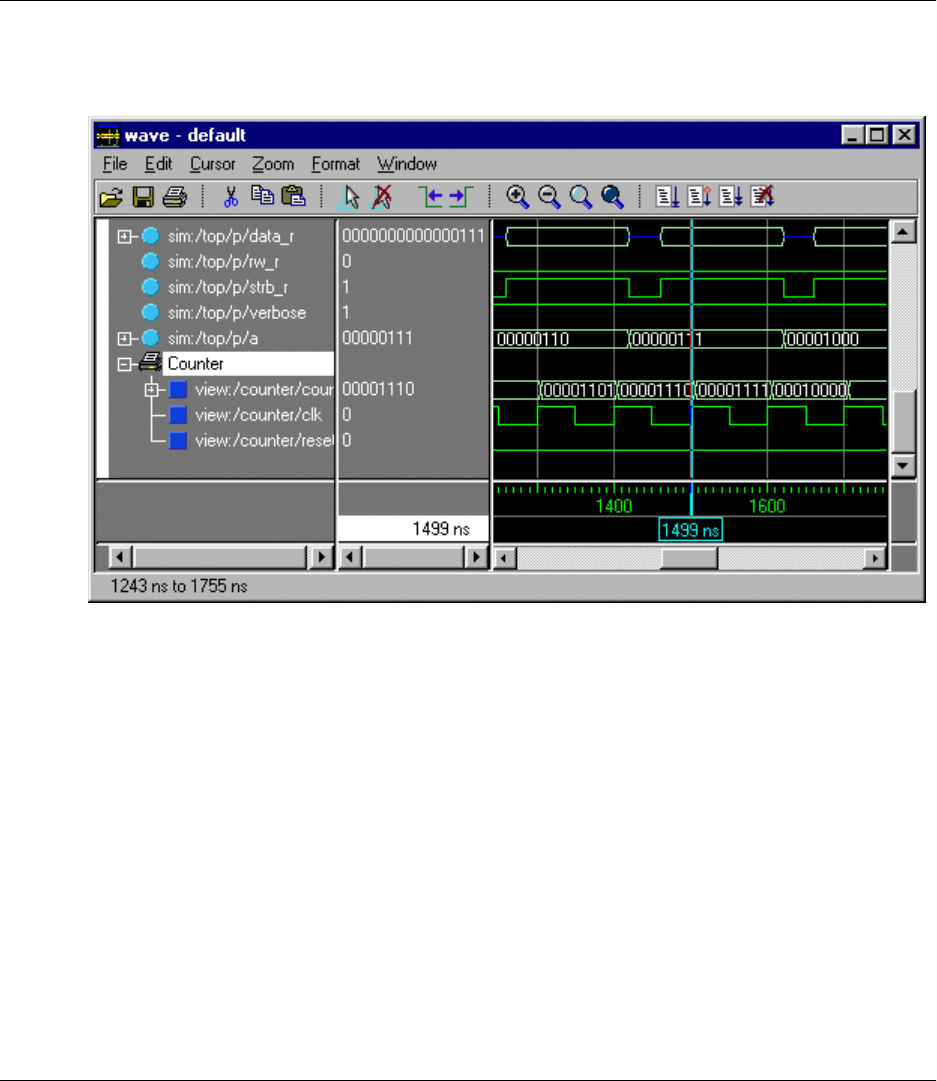
Task: Click the 00001110 count value in values pane
Action: coord(378,390)
